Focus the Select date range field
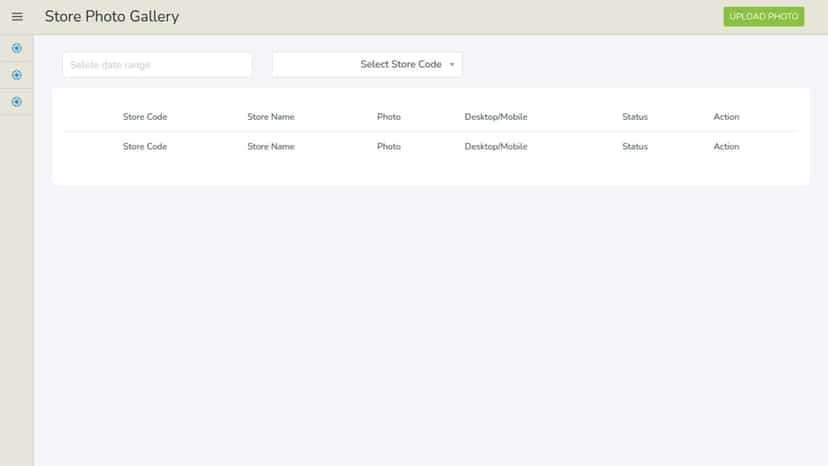Screen dimensions: 828x466 pos(157,64)
